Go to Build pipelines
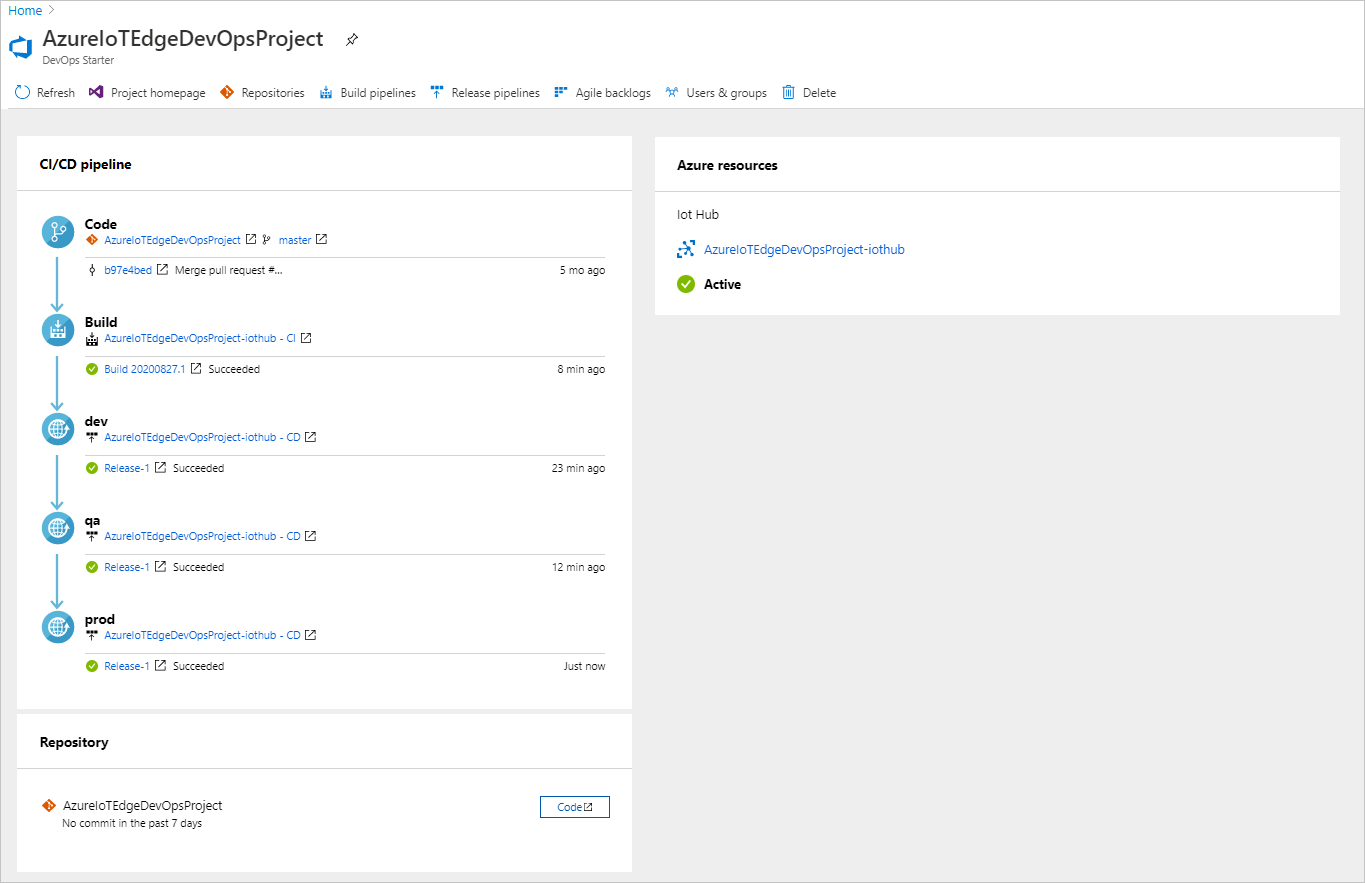1365x883 pixels. pyautogui.click(x=367, y=93)
